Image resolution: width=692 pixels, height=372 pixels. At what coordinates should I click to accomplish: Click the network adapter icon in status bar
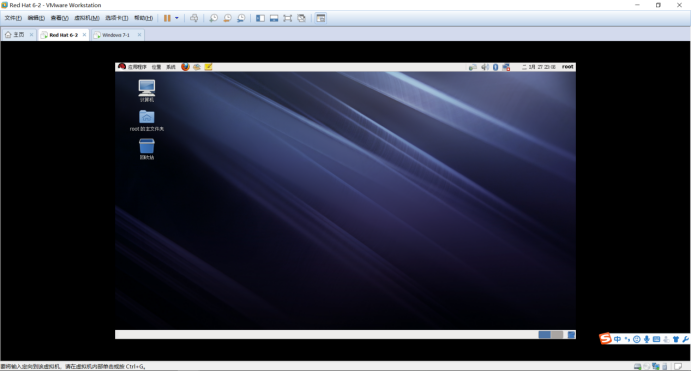click(x=656, y=367)
